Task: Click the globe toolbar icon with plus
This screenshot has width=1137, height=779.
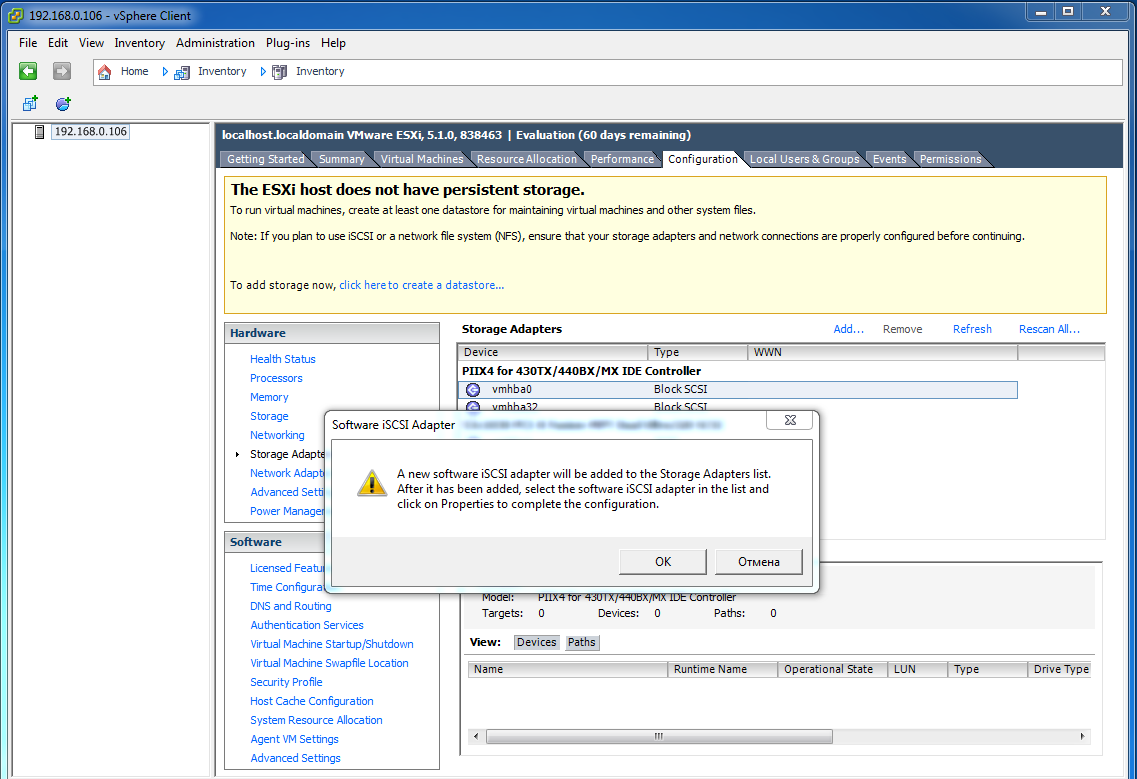Action: tap(63, 104)
